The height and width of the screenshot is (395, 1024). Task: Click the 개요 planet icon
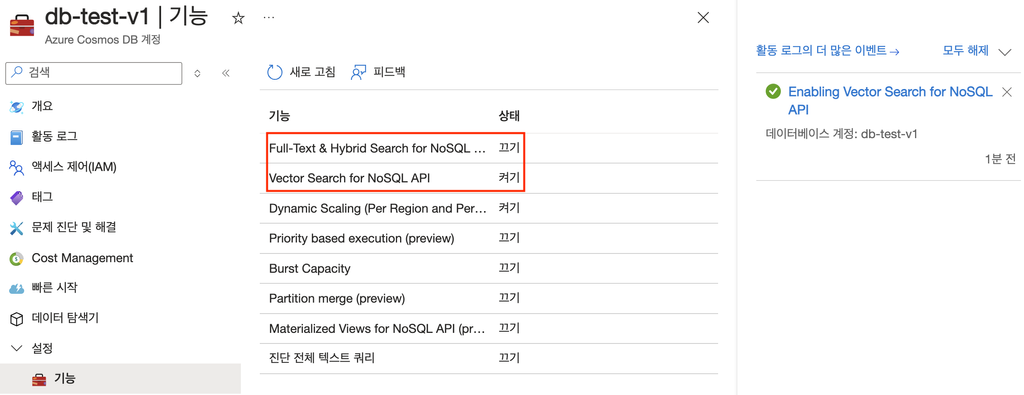(x=17, y=106)
